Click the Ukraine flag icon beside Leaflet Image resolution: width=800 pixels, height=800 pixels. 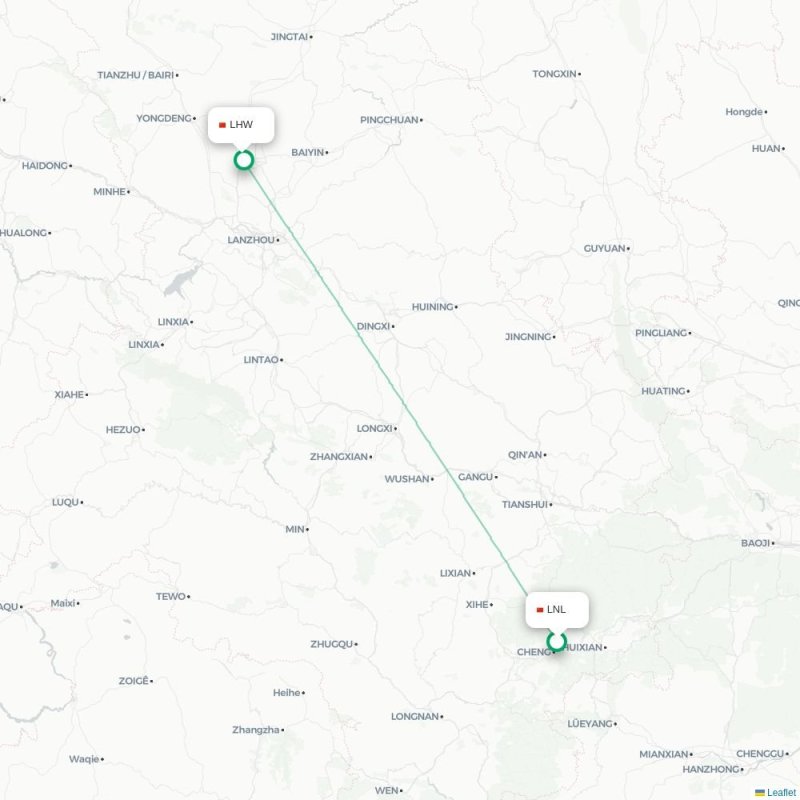760,792
